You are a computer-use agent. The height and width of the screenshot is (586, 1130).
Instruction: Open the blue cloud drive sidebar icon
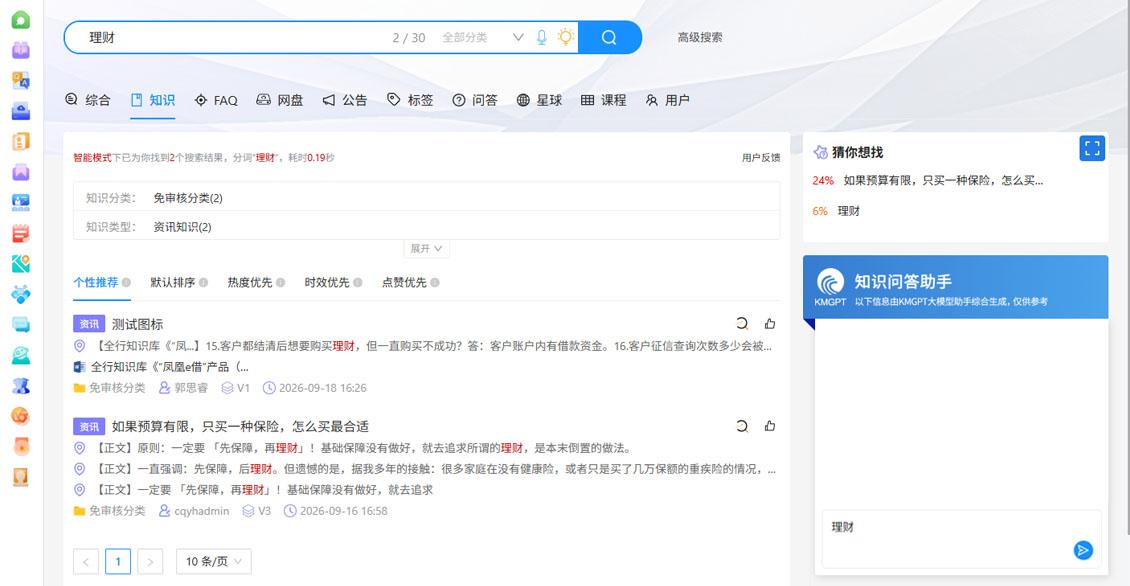pos(20,111)
